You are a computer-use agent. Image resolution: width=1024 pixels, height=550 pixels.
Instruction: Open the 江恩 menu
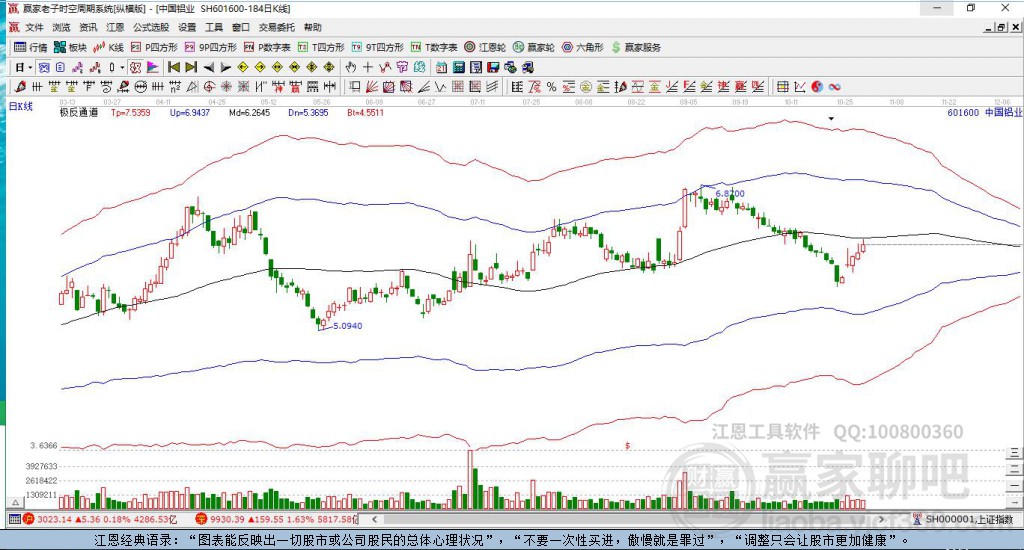115,27
